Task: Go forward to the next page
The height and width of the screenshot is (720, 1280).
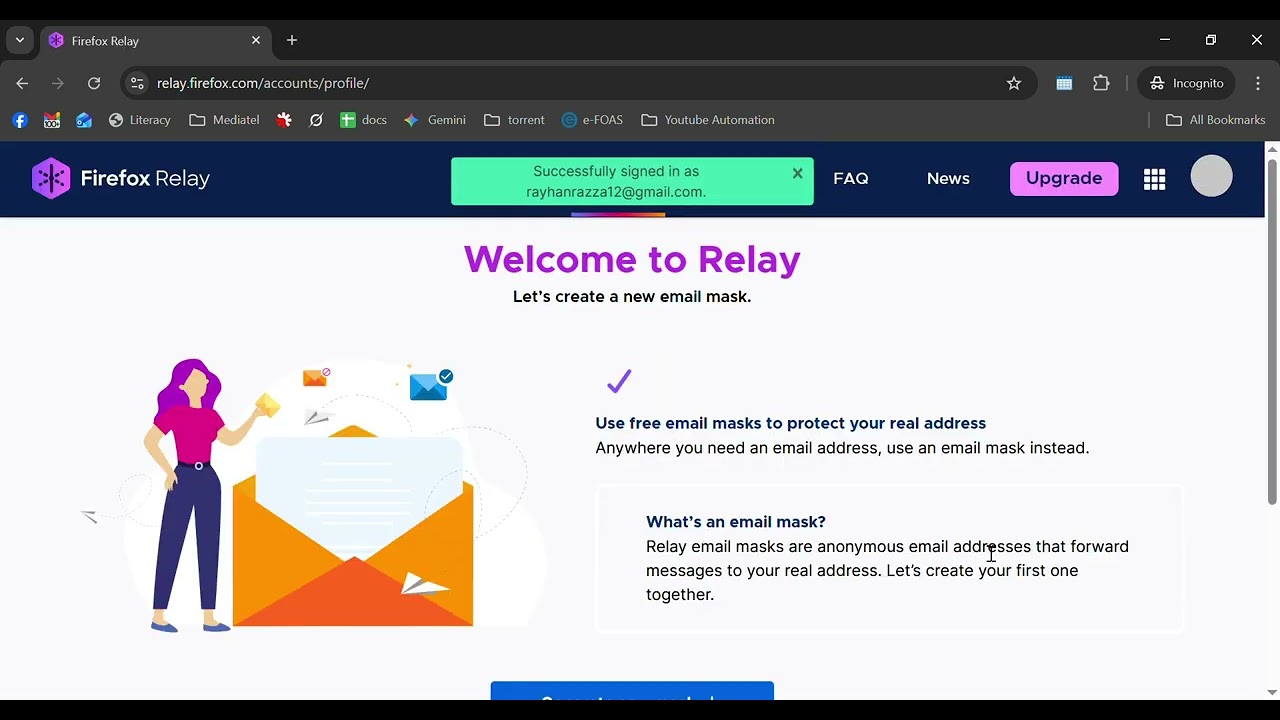Action: point(58,83)
